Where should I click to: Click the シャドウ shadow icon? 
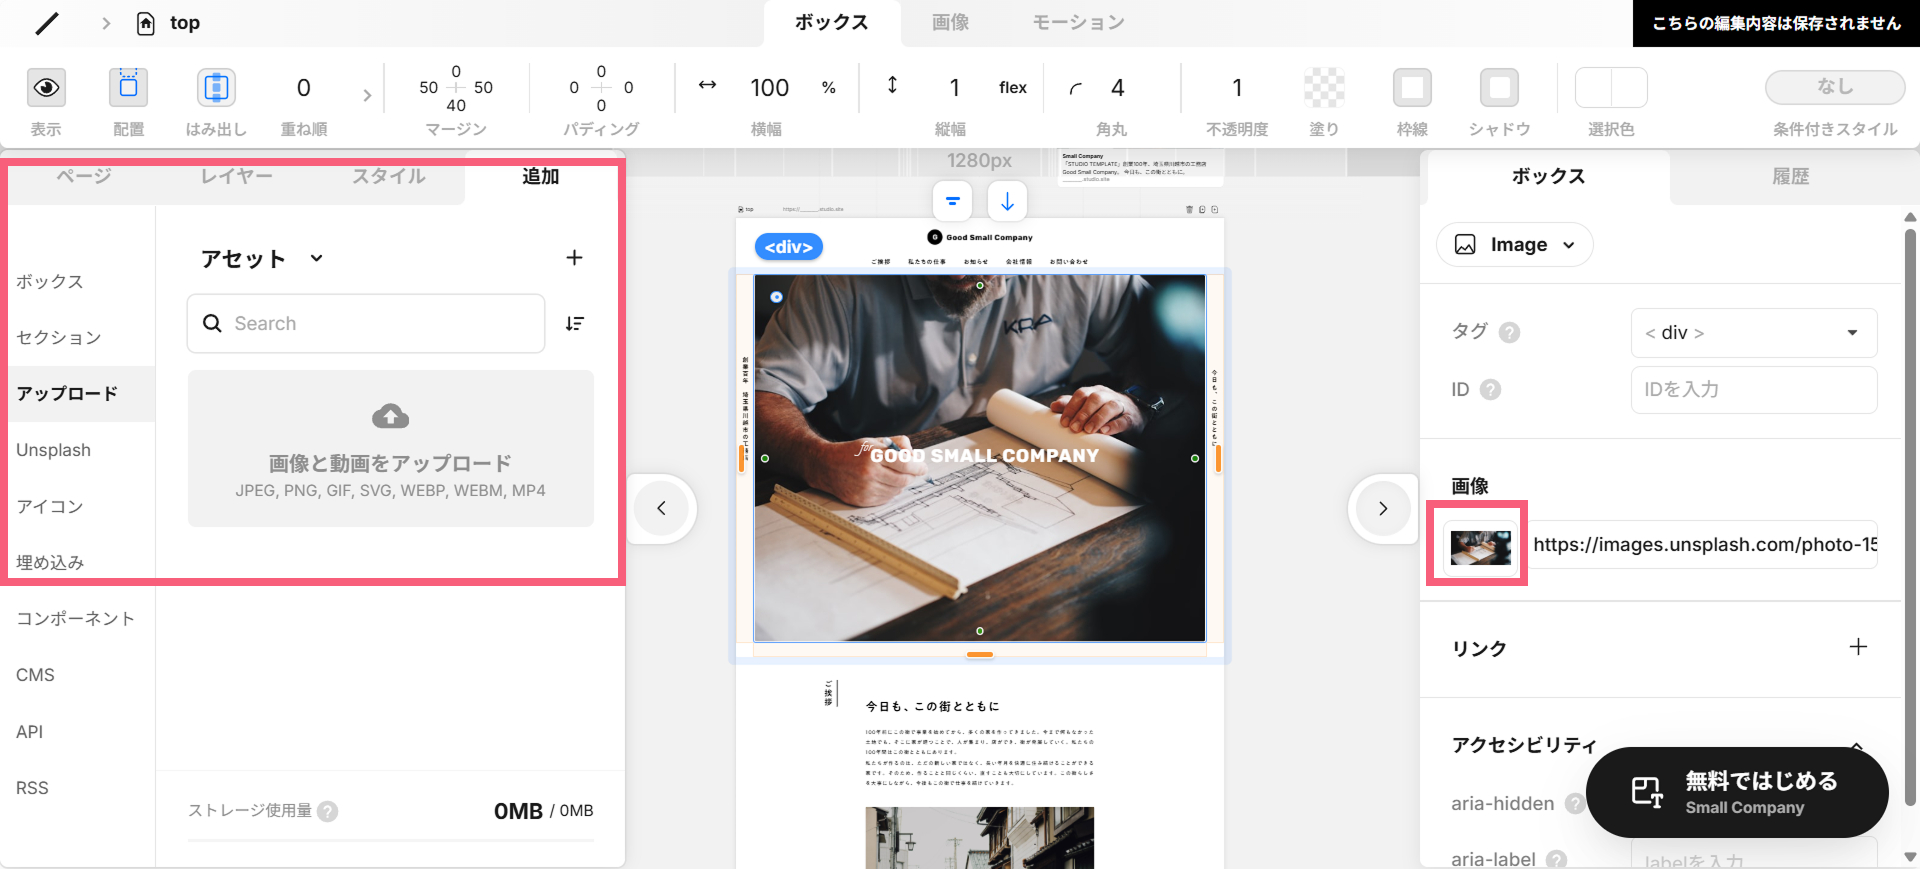pyautogui.click(x=1499, y=88)
